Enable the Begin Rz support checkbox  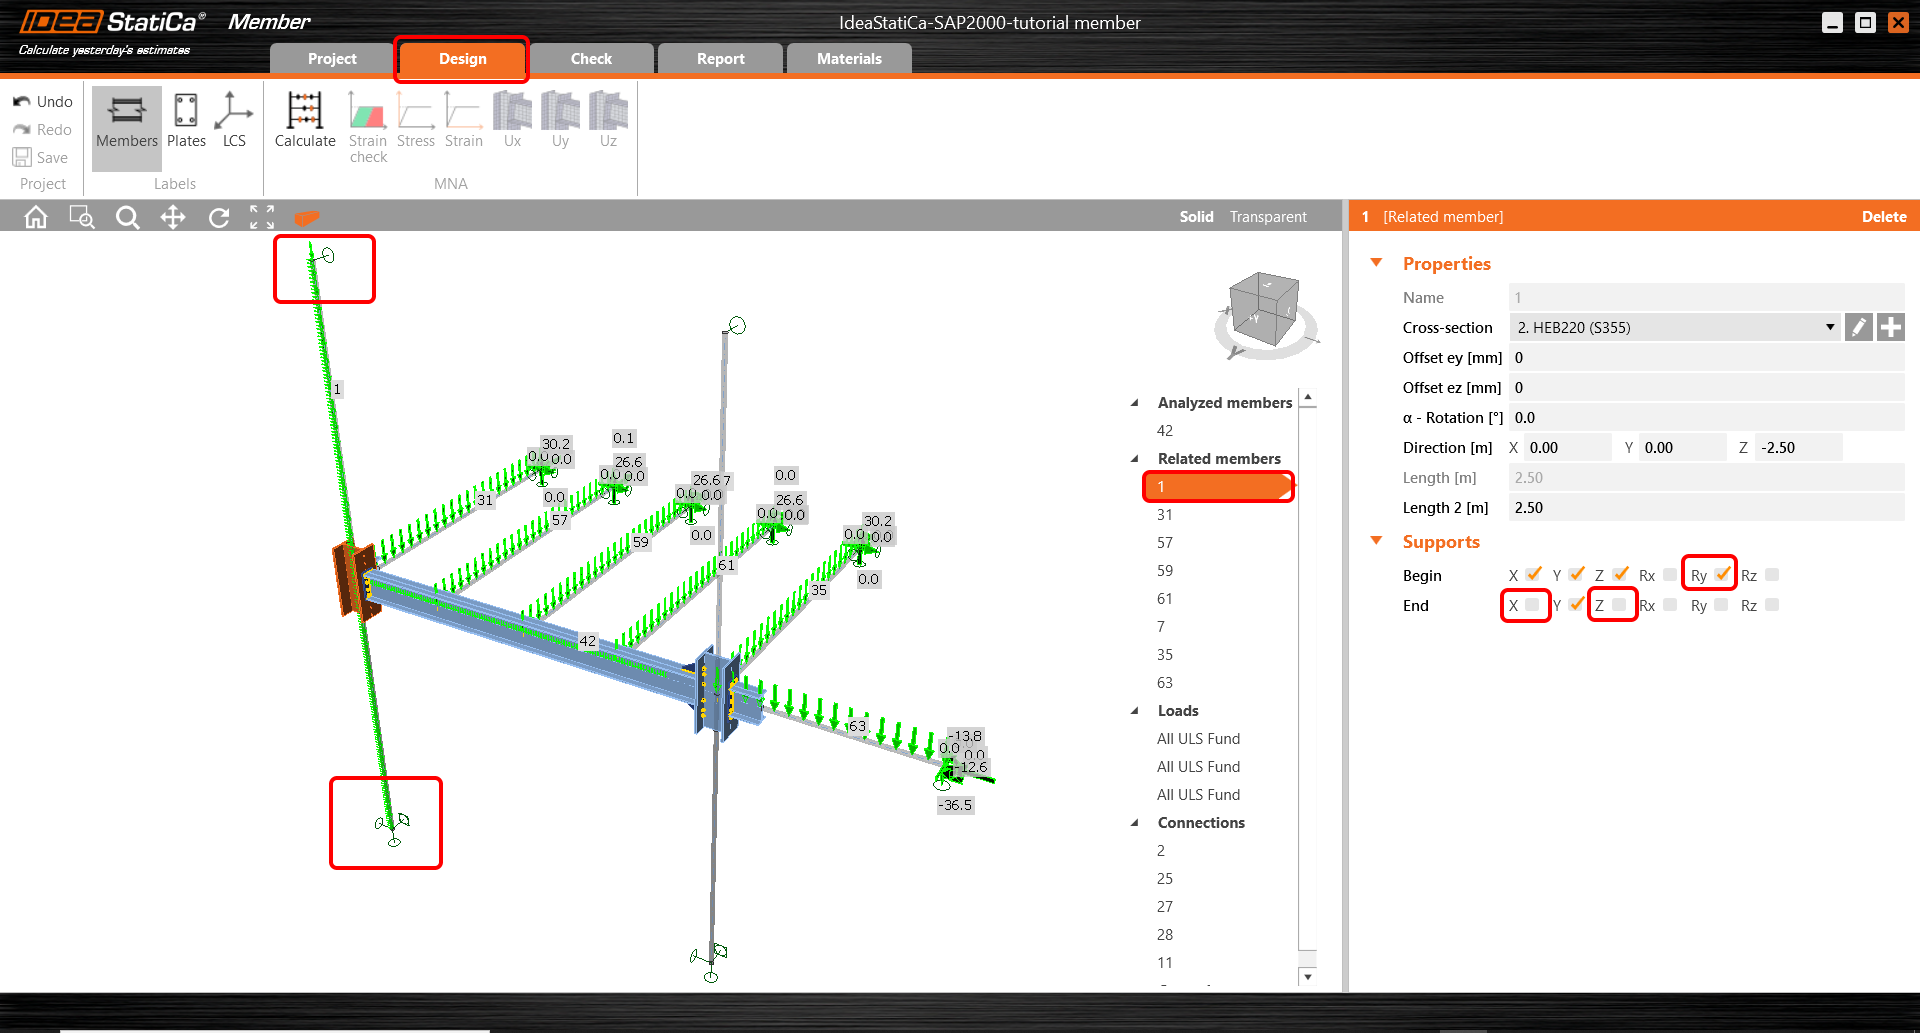point(1771,574)
